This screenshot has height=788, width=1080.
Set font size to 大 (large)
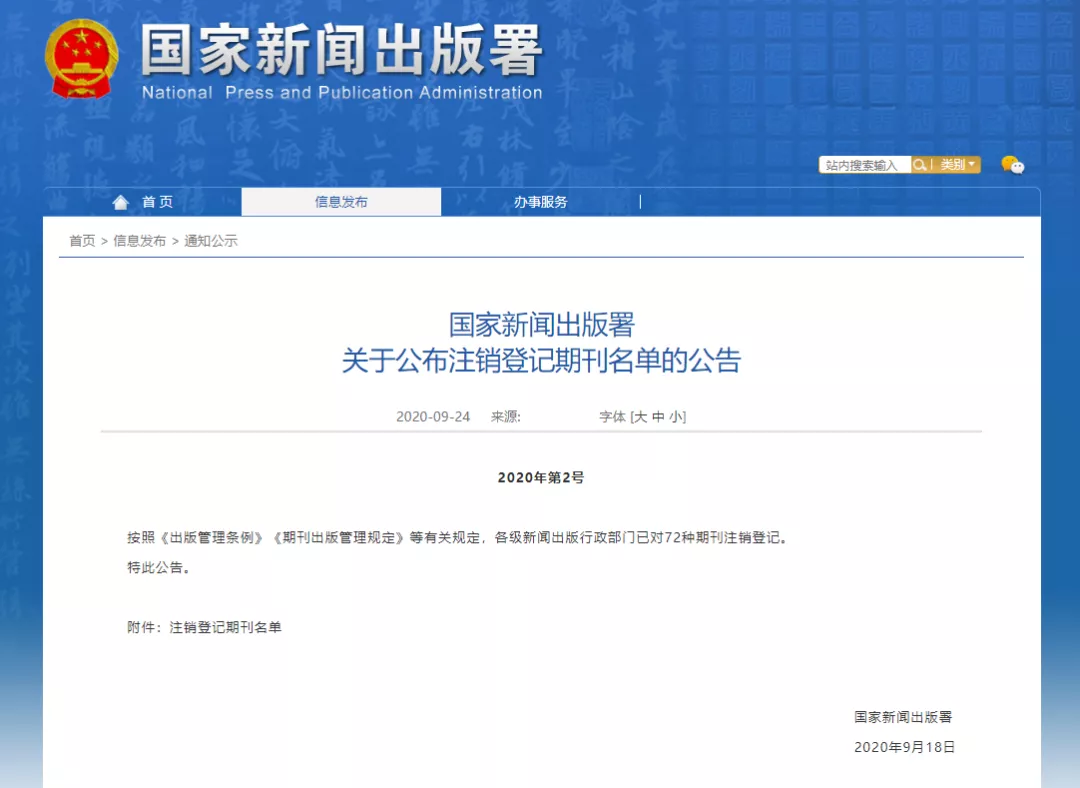pos(641,417)
